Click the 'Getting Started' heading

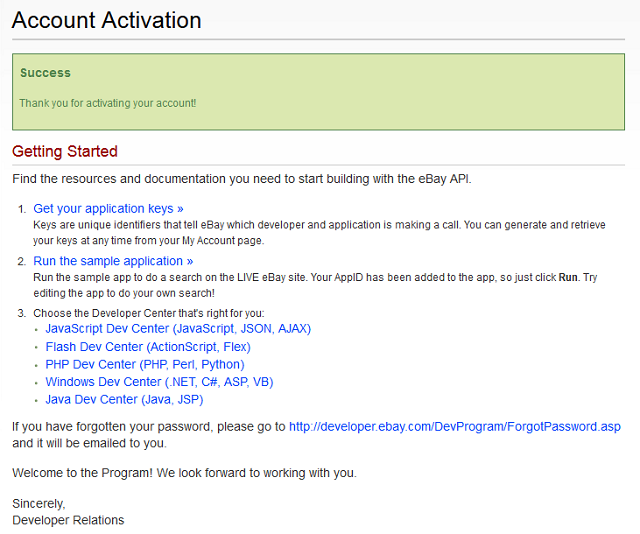pyautogui.click(x=65, y=151)
